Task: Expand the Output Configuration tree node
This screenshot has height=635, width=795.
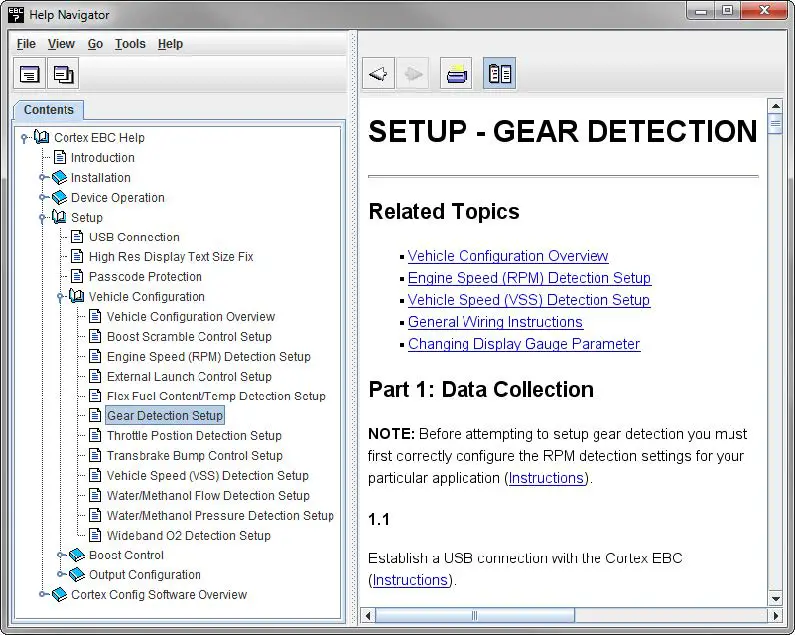Action: coord(61,574)
